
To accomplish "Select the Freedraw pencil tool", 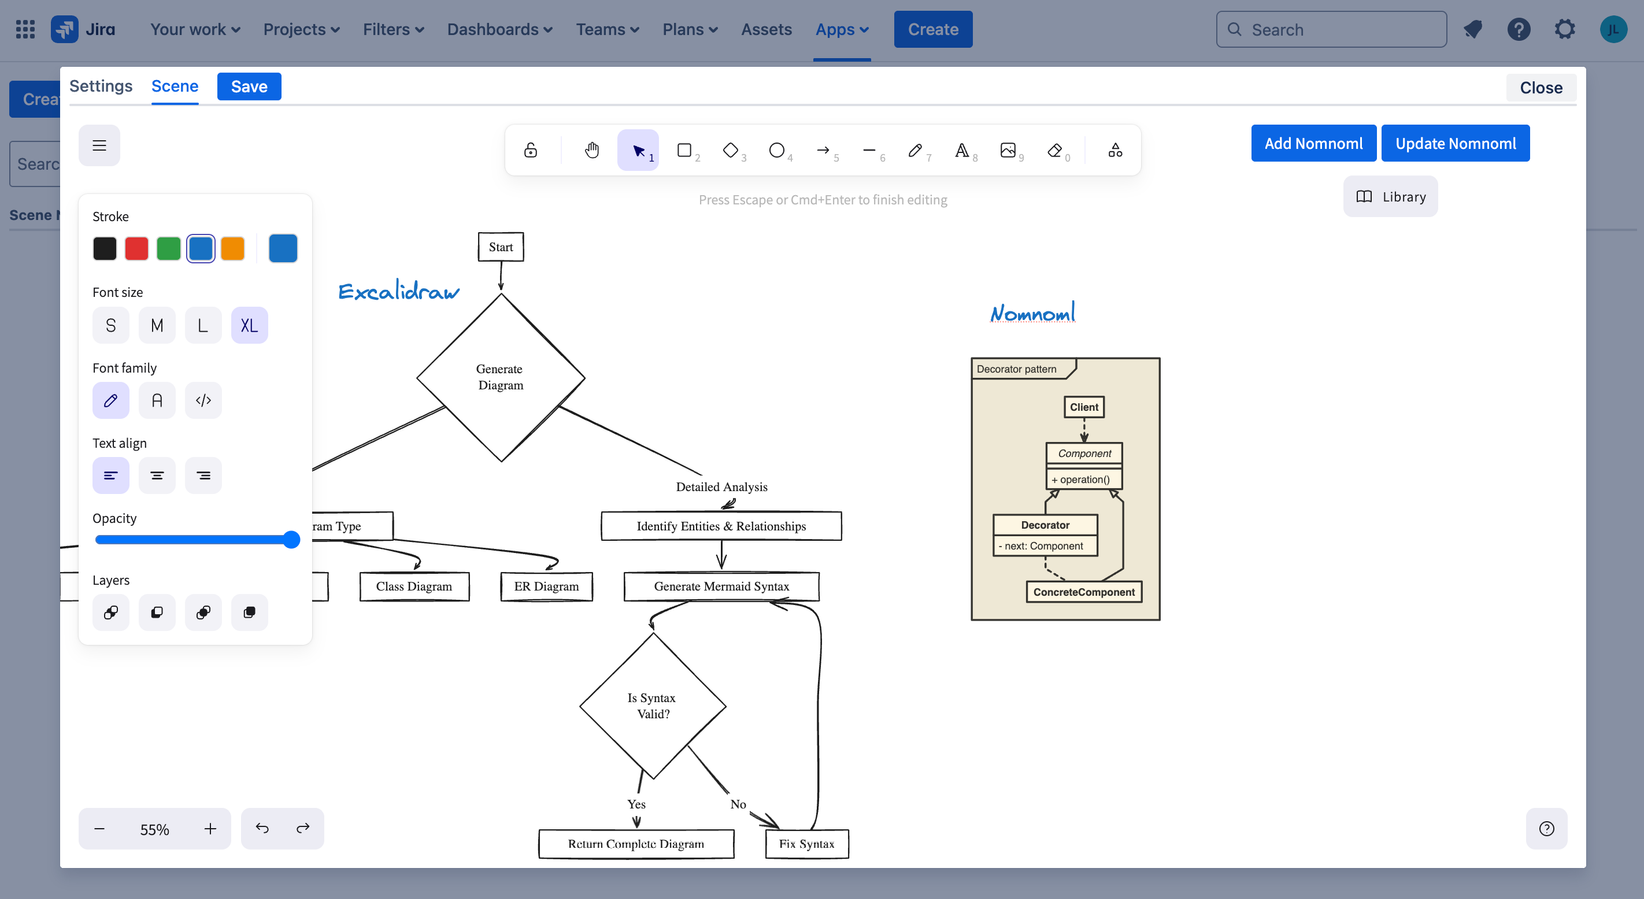I will pyautogui.click(x=915, y=150).
